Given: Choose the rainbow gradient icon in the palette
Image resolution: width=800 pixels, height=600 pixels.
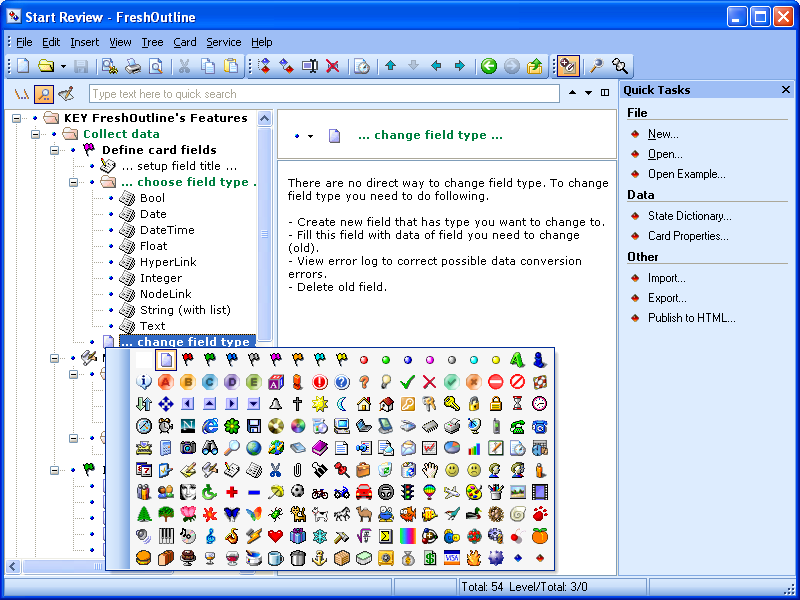Looking at the screenshot, I should (408, 536).
